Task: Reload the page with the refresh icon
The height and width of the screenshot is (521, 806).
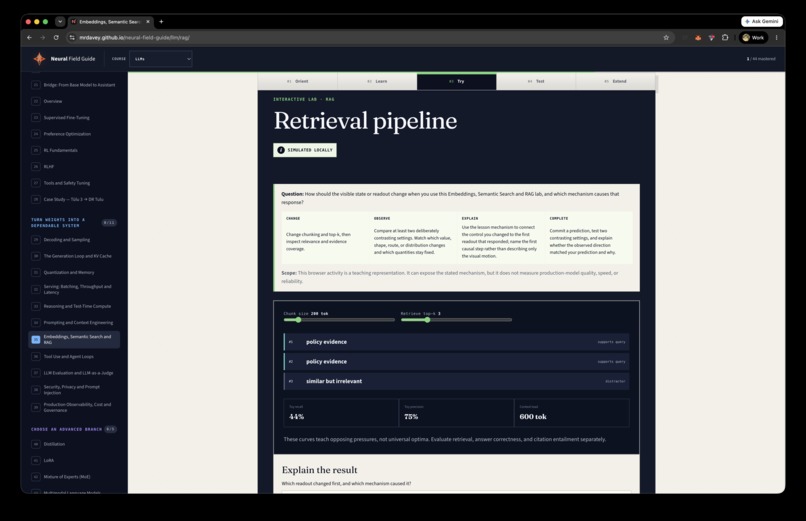Action: [56, 38]
